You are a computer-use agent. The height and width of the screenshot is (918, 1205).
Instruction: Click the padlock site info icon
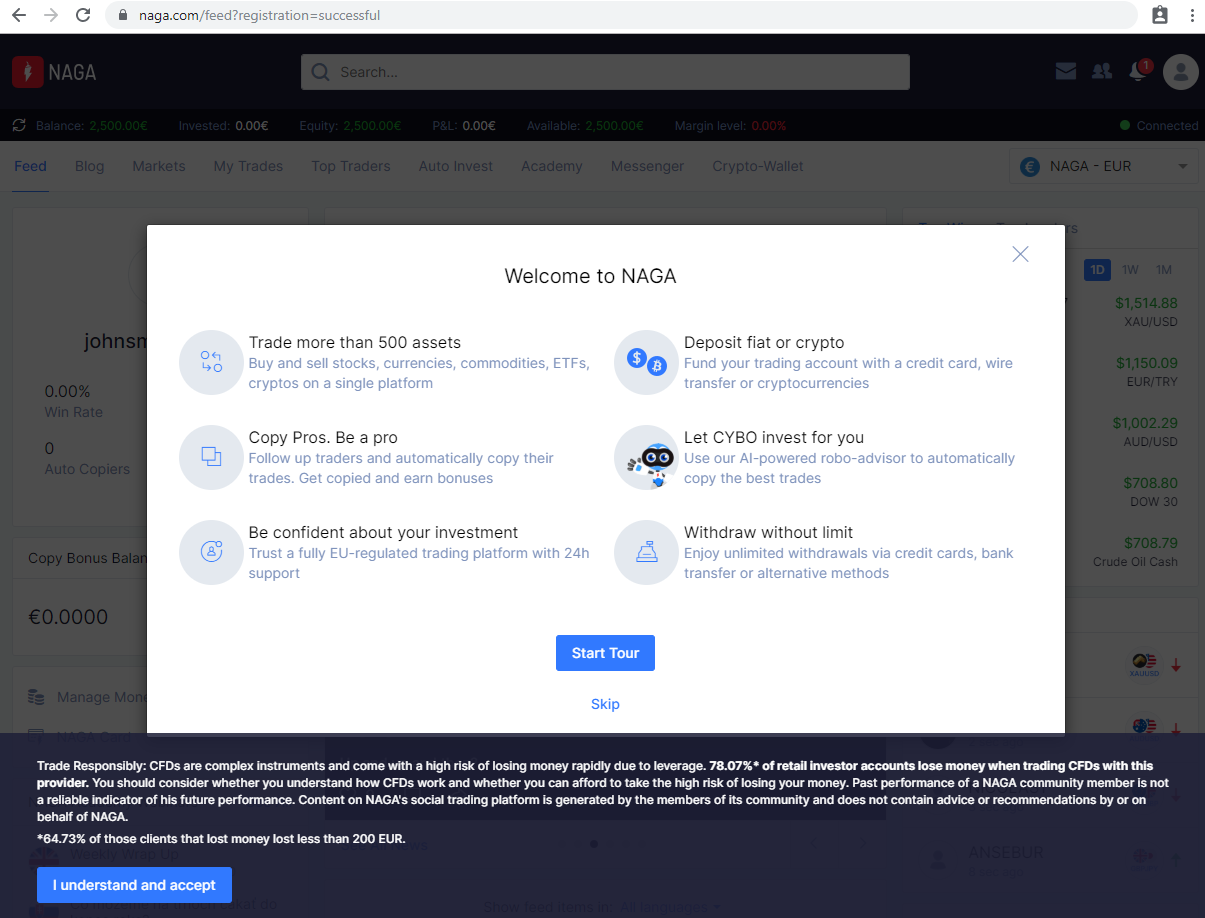pos(123,15)
